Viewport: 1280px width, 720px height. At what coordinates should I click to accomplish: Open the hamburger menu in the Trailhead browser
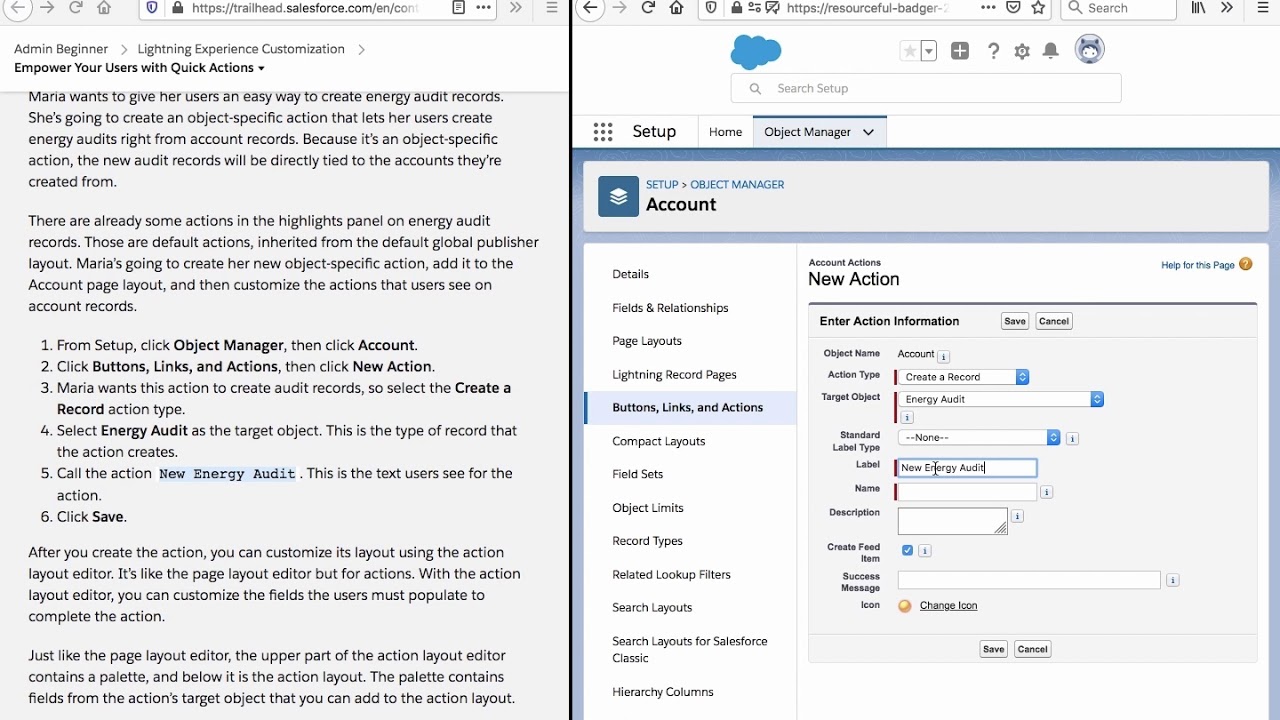(x=552, y=8)
